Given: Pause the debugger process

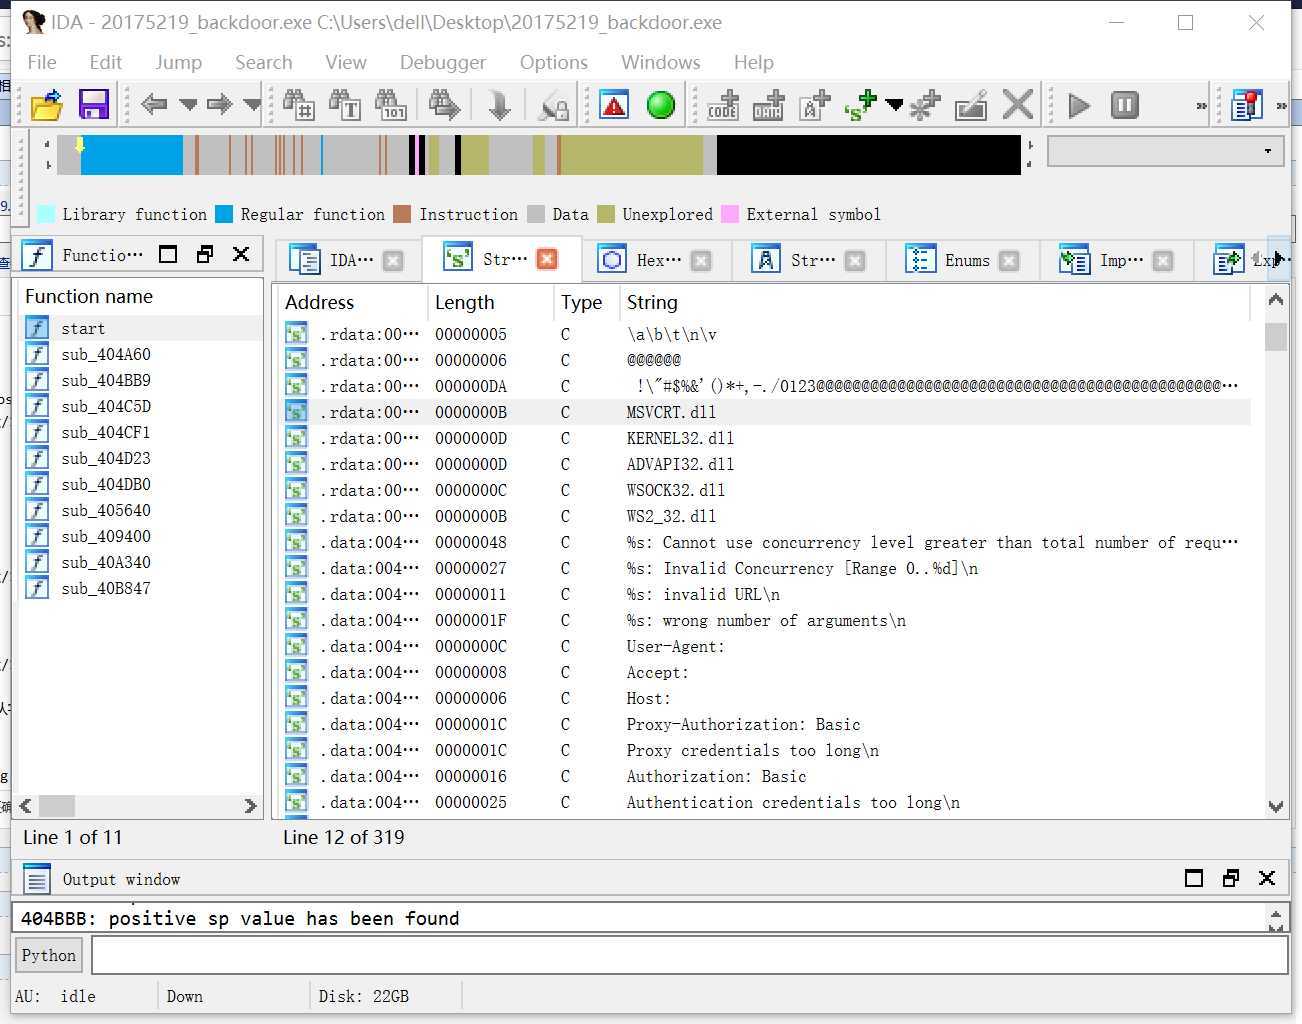Looking at the screenshot, I should (x=1125, y=104).
